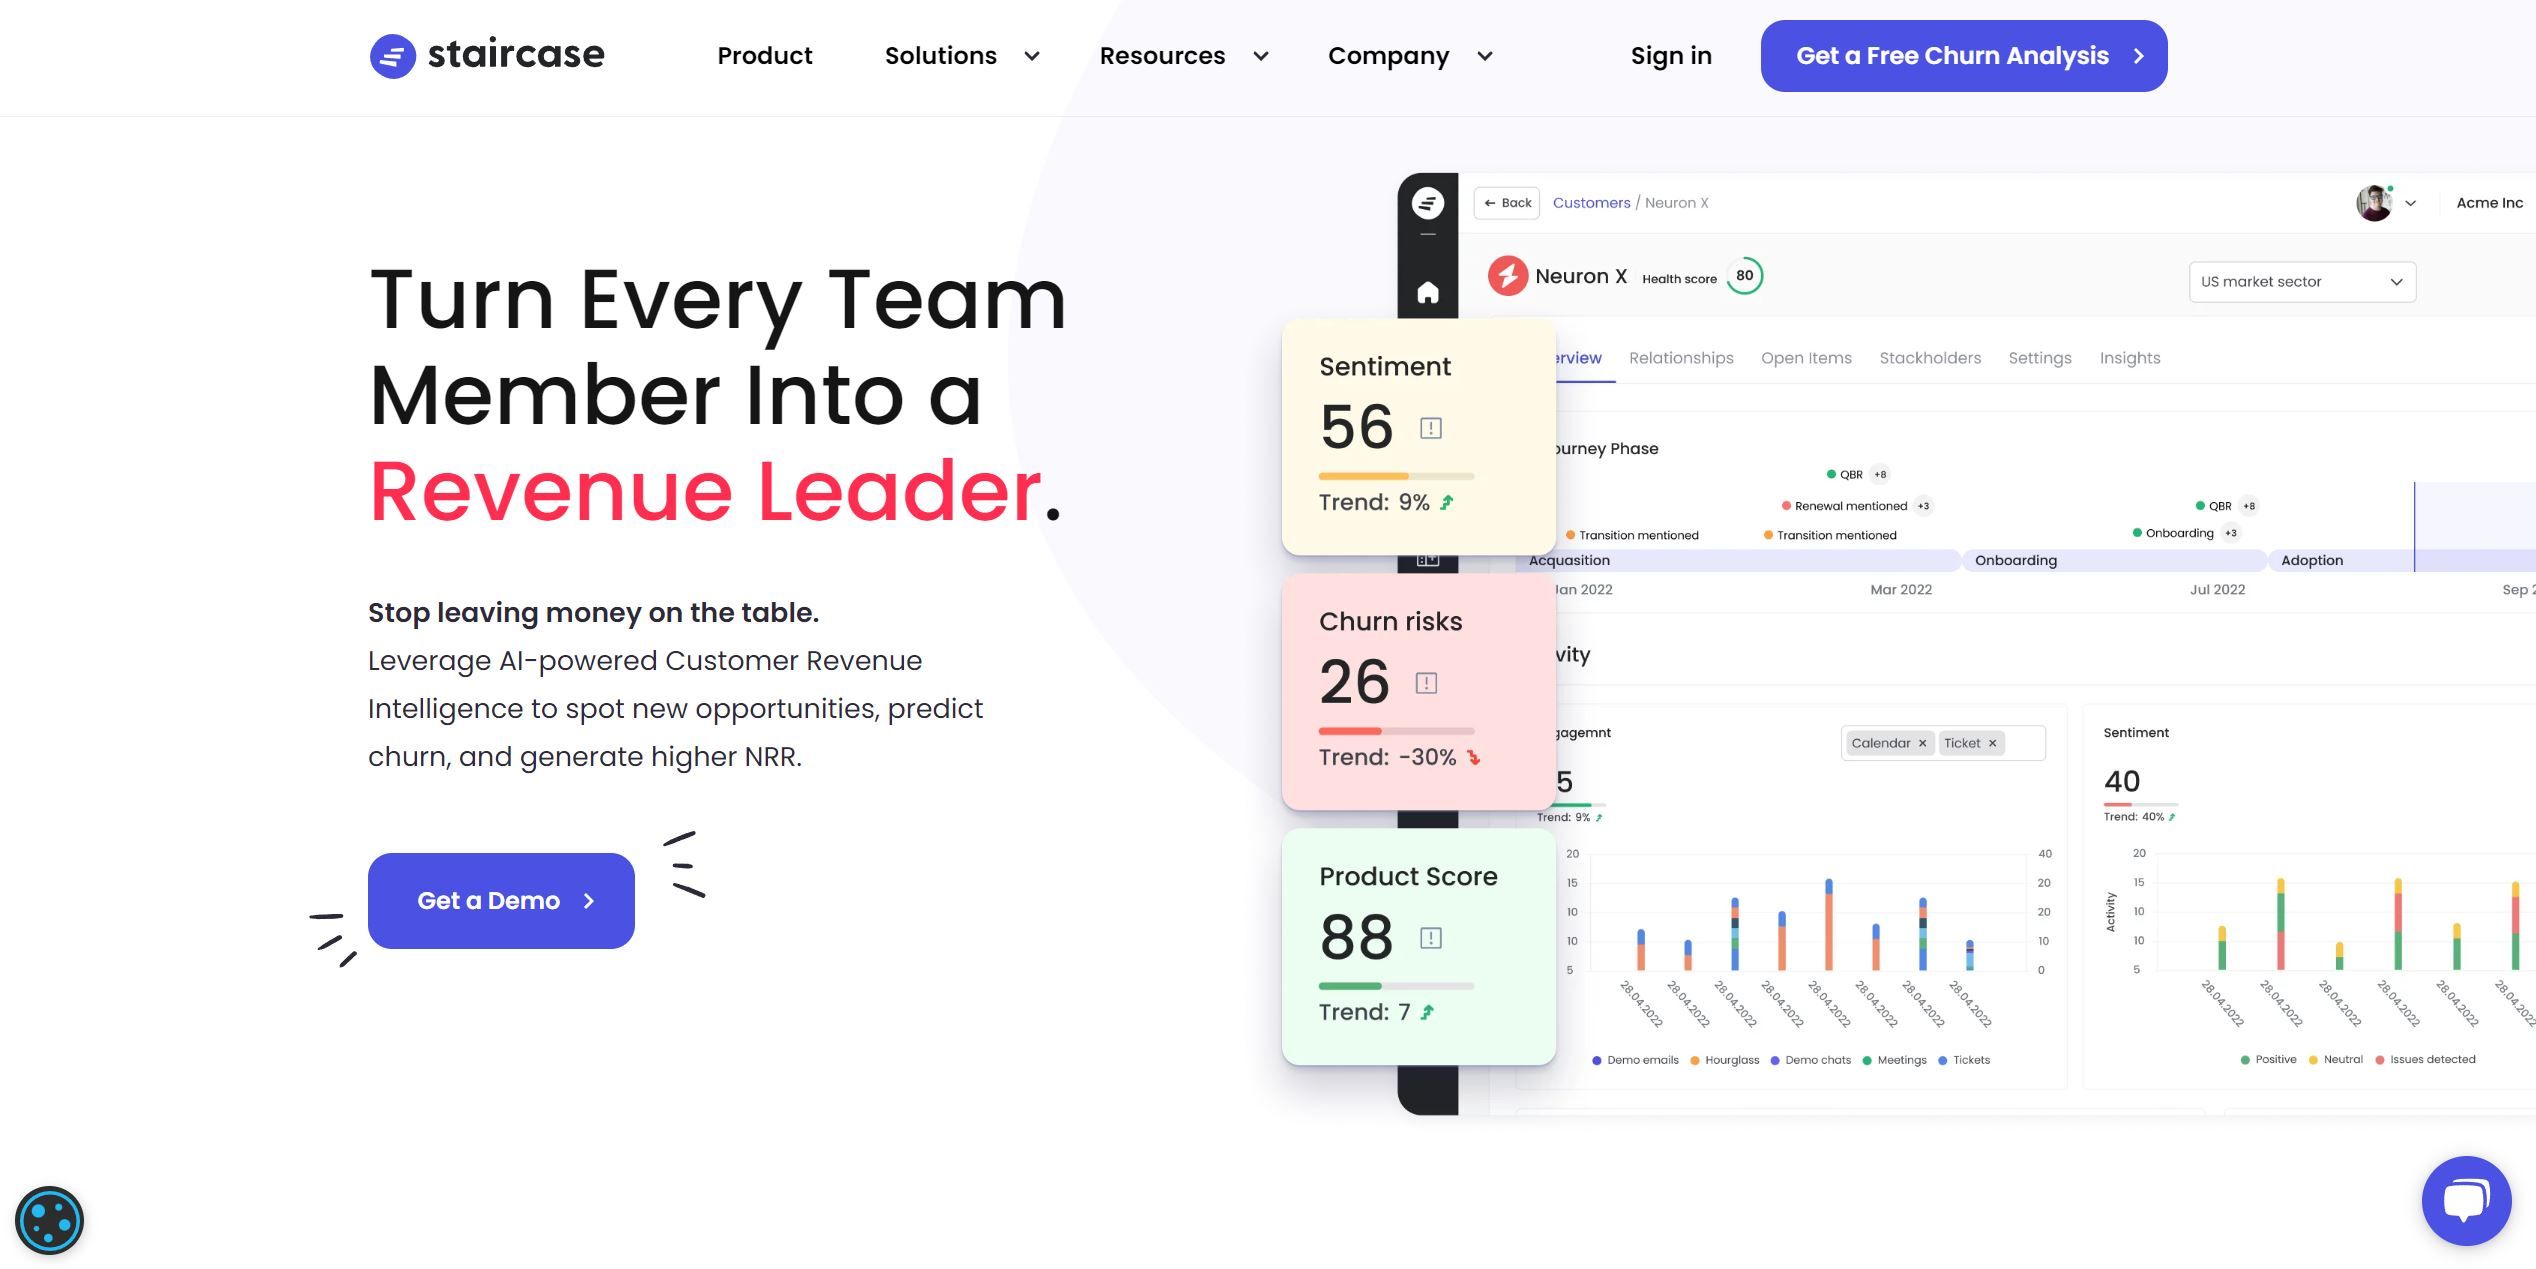Click the Sign in link
This screenshot has height=1269, width=2536.
pos(1672,55)
